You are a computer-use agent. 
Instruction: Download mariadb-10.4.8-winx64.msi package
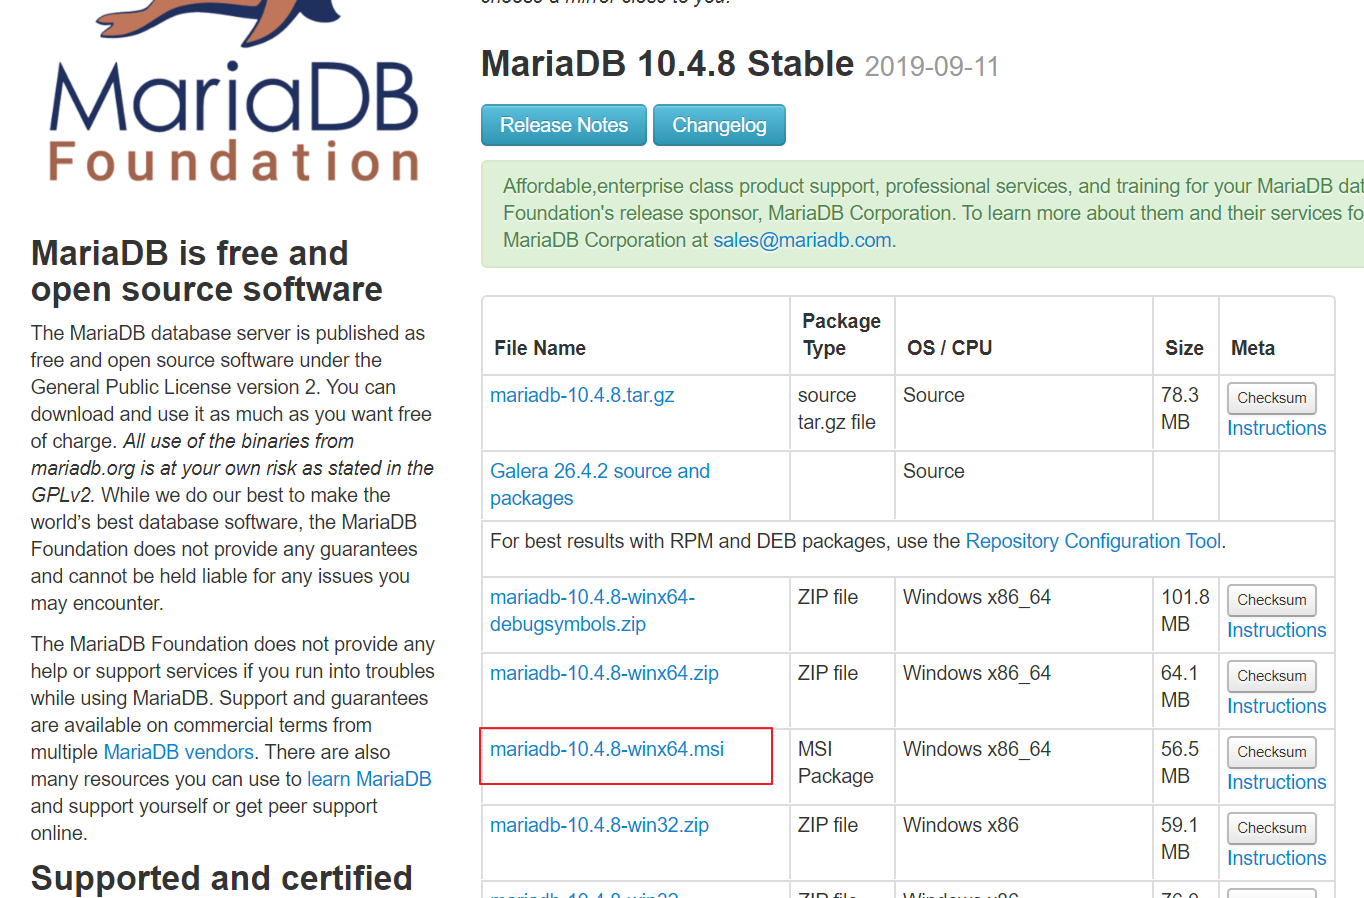pyautogui.click(x=607, y=749)
